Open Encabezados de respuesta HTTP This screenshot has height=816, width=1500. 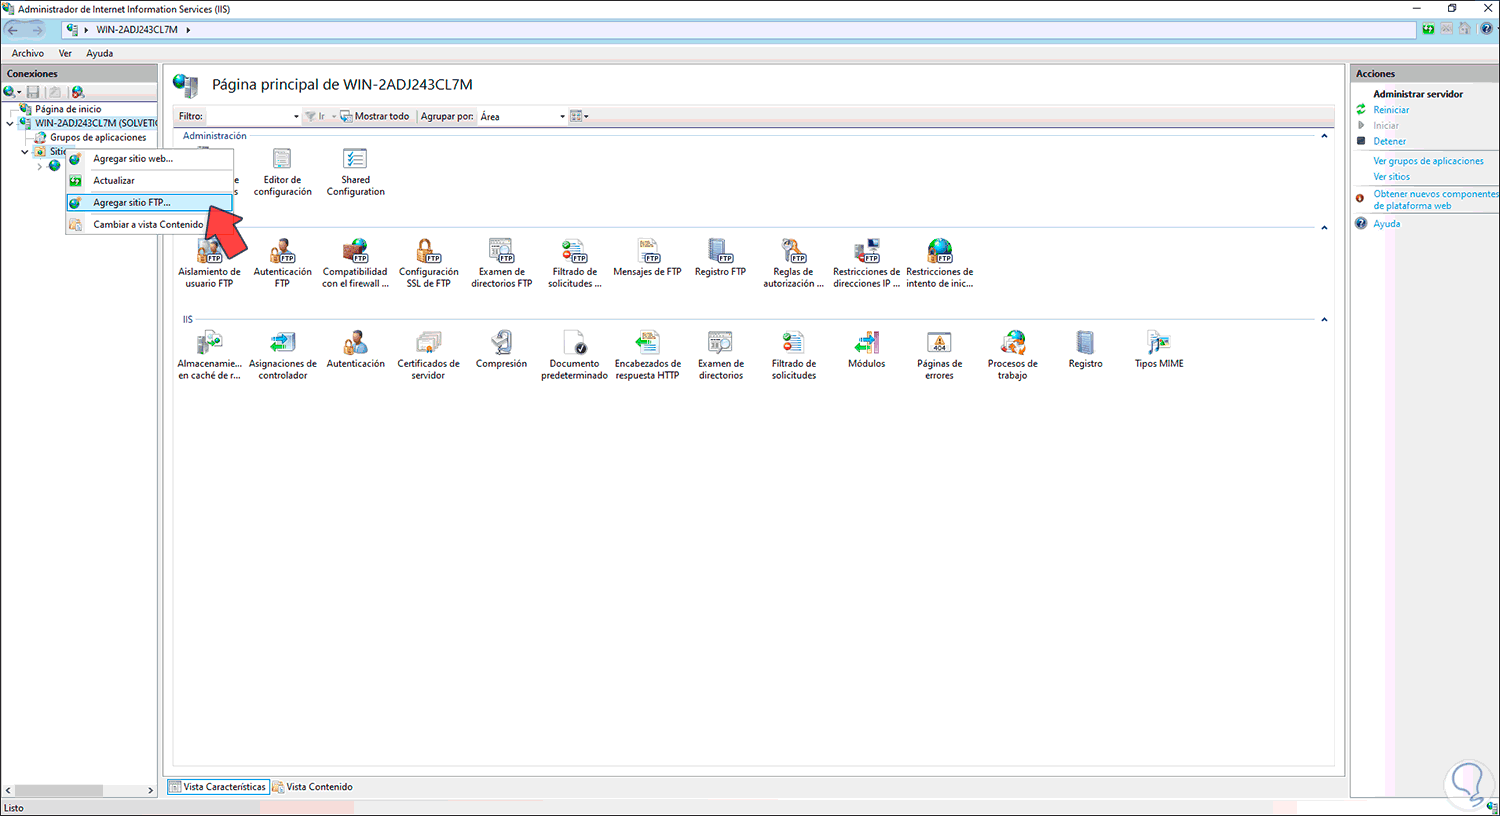pos(647,356)
